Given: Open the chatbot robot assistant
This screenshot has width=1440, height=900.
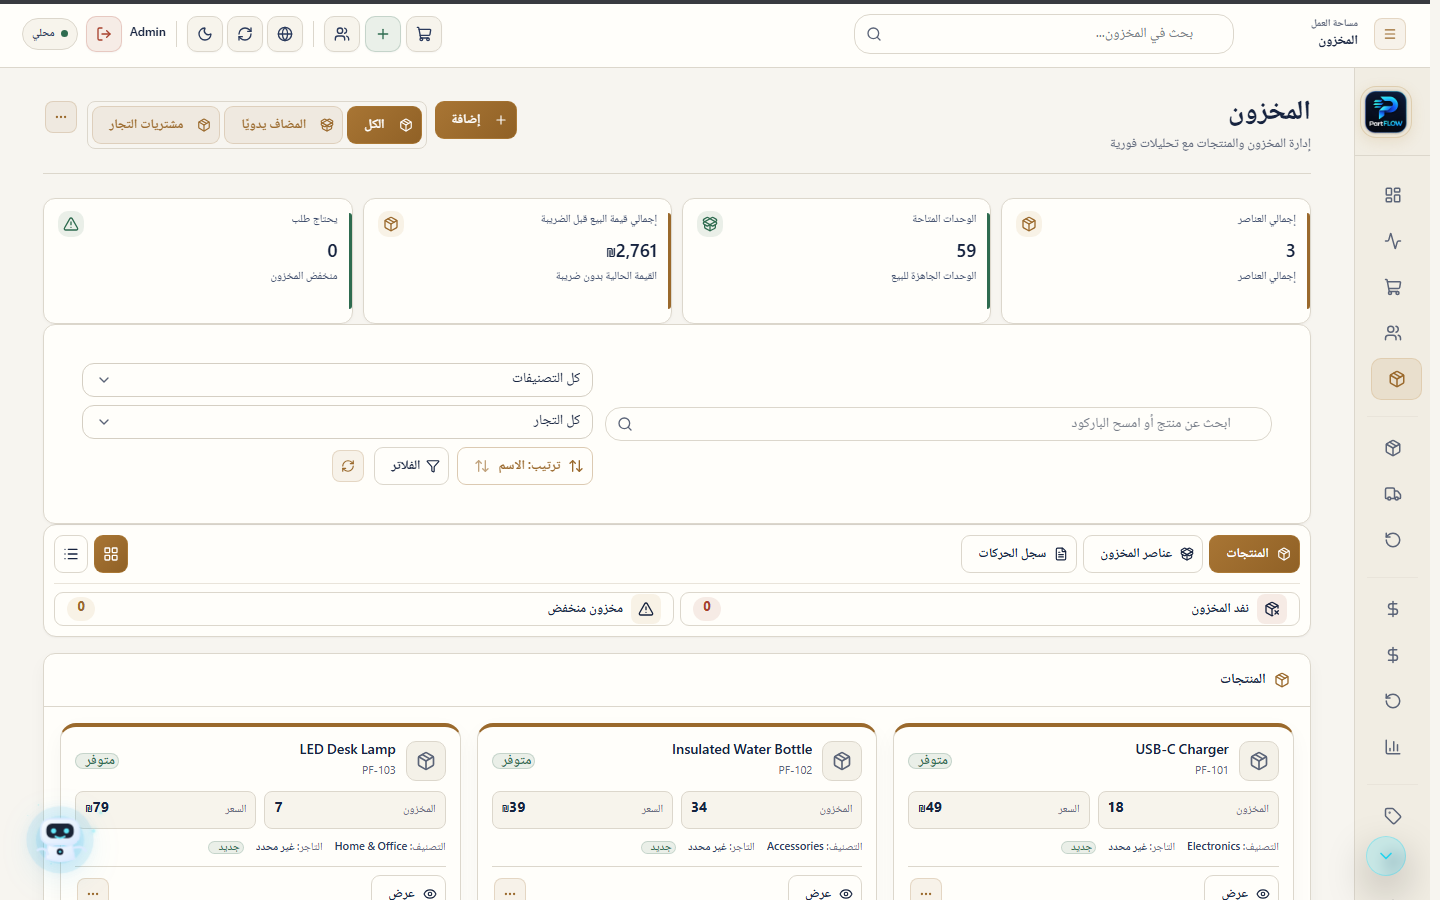Looking at the screenshot, I should coord(60,840).
